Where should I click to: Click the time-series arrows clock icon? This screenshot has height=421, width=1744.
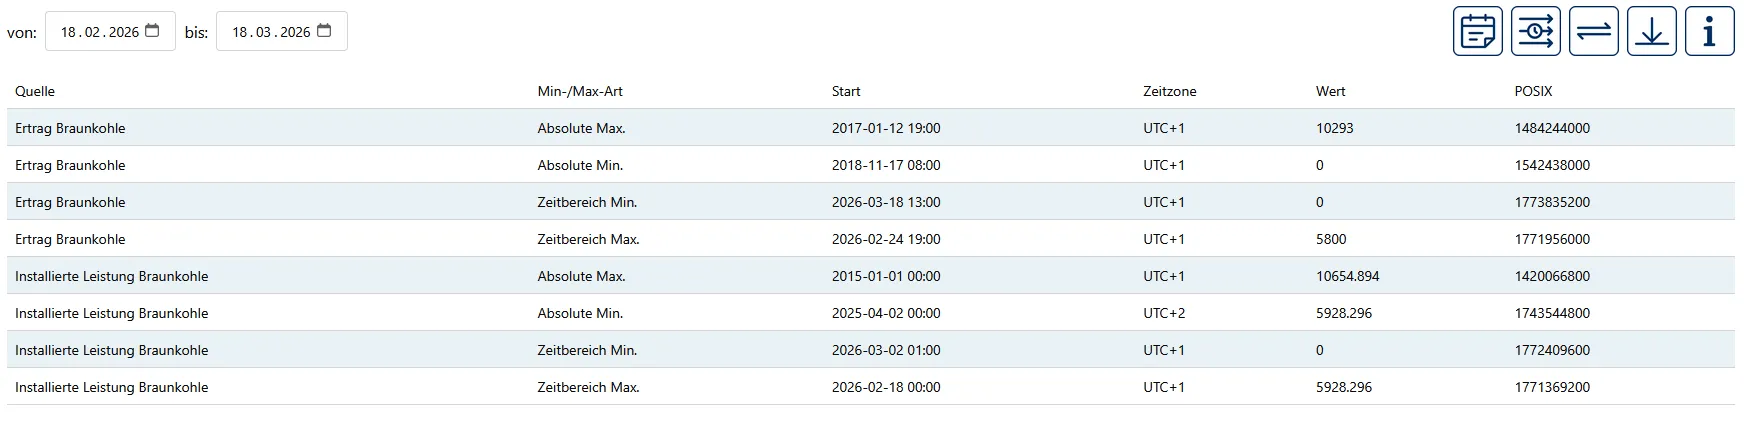(1535, 31)
